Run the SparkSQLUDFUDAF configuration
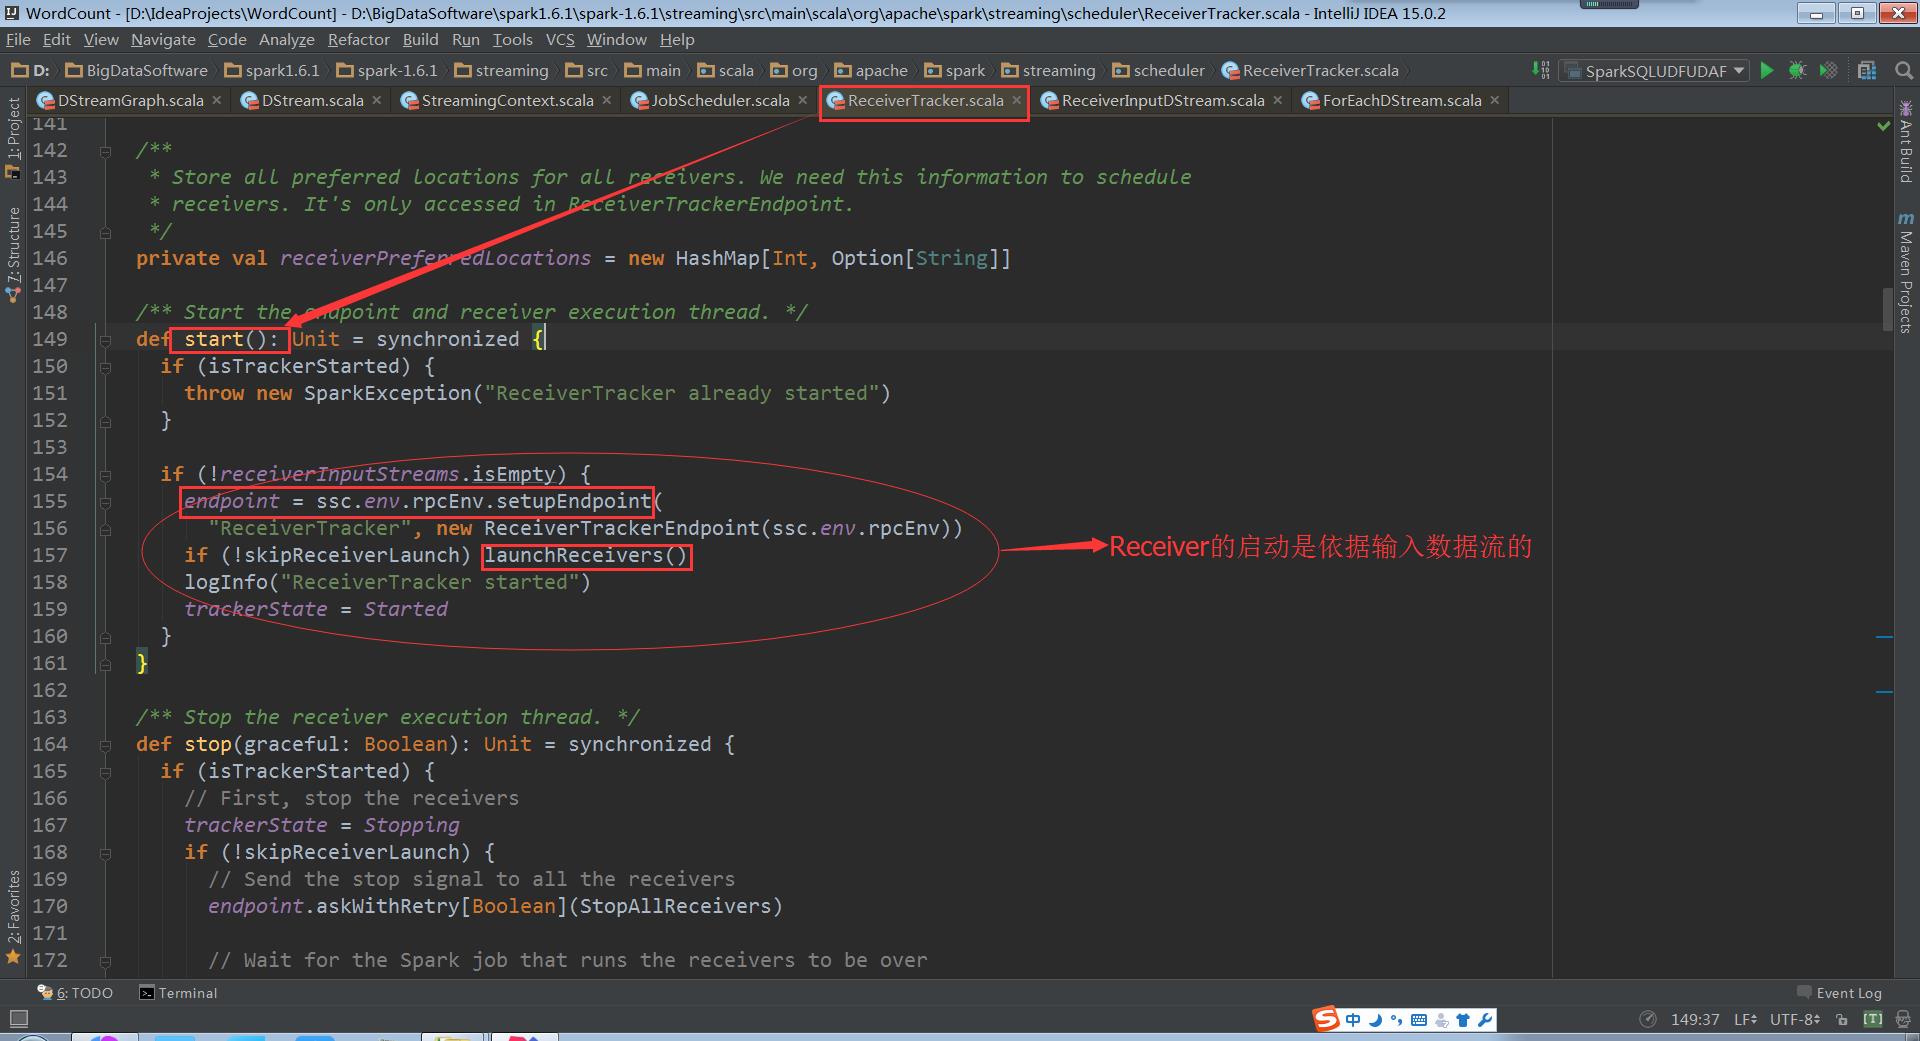Viewport: 1920px width, 1041px height. click(x=1767, y=70)
